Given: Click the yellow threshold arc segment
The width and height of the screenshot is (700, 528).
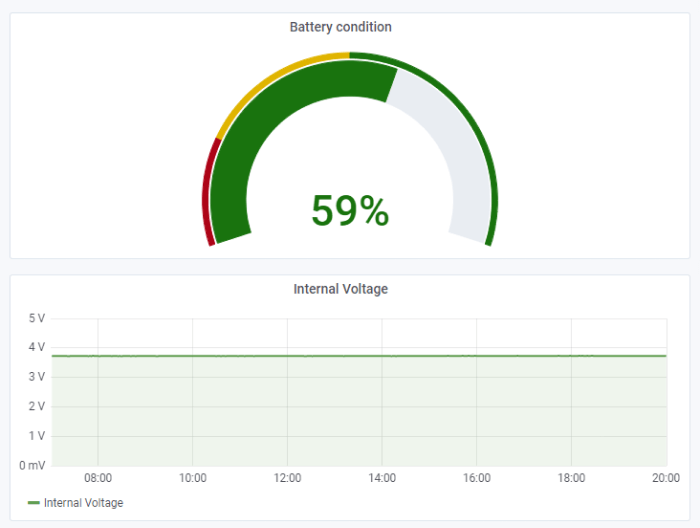Looking at the screenshot, I should [272, 77].
